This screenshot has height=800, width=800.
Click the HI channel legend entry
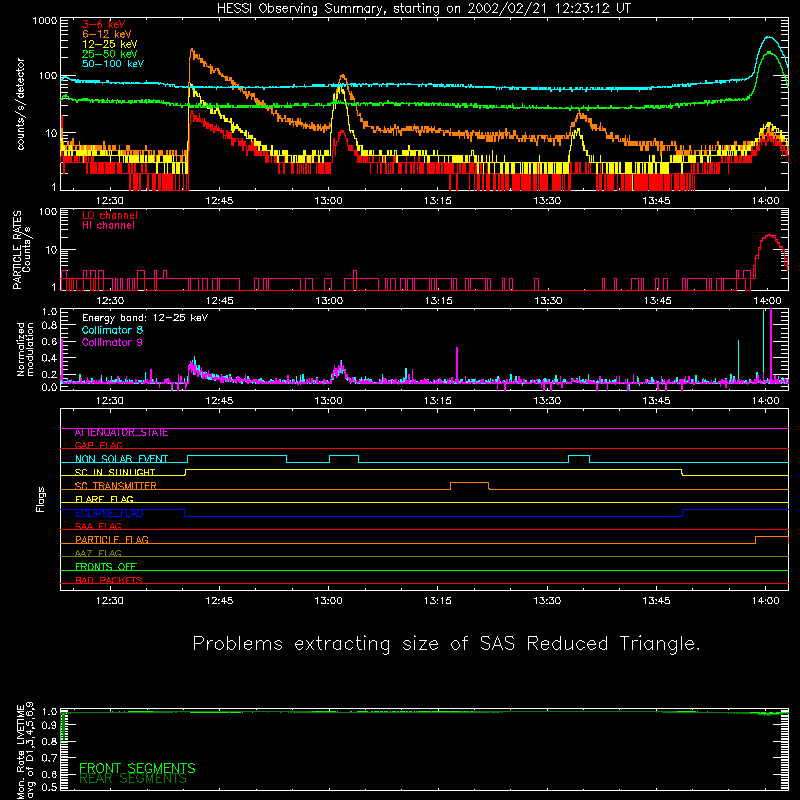(x=108, y=226)
